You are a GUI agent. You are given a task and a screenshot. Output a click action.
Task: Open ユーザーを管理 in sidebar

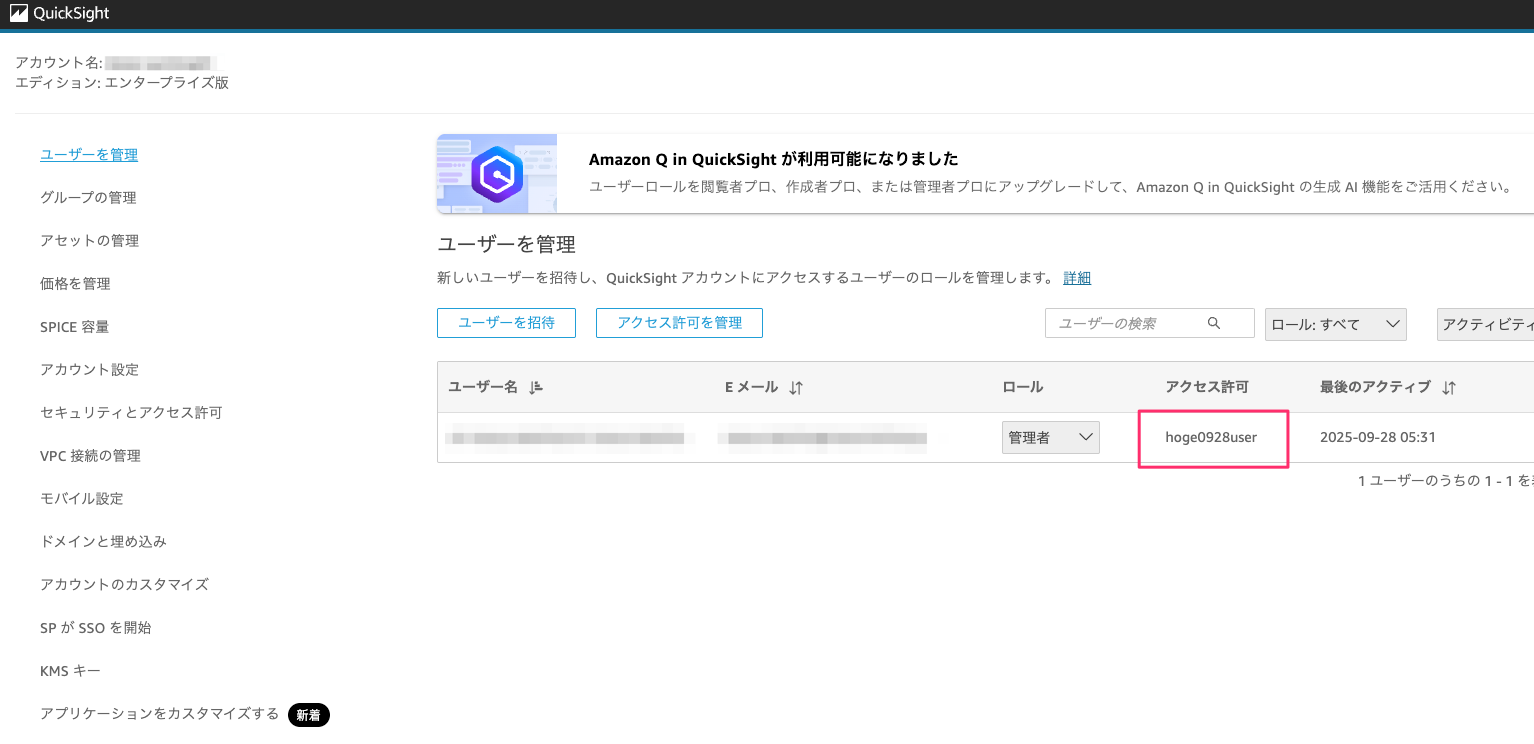(89, 154)
